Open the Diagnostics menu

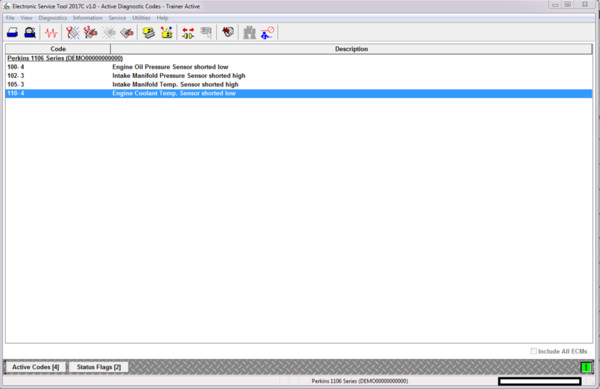52,18
